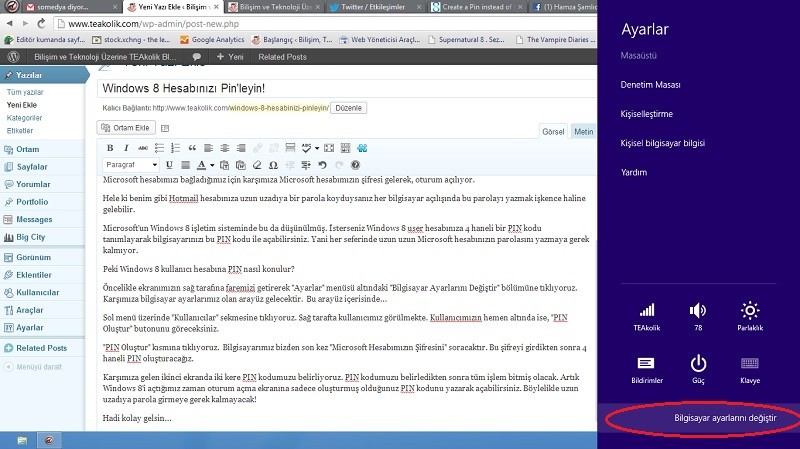Insert a numbered list
Image resolution: width=800 pixels, height=449 pixels.
[176, 148]
